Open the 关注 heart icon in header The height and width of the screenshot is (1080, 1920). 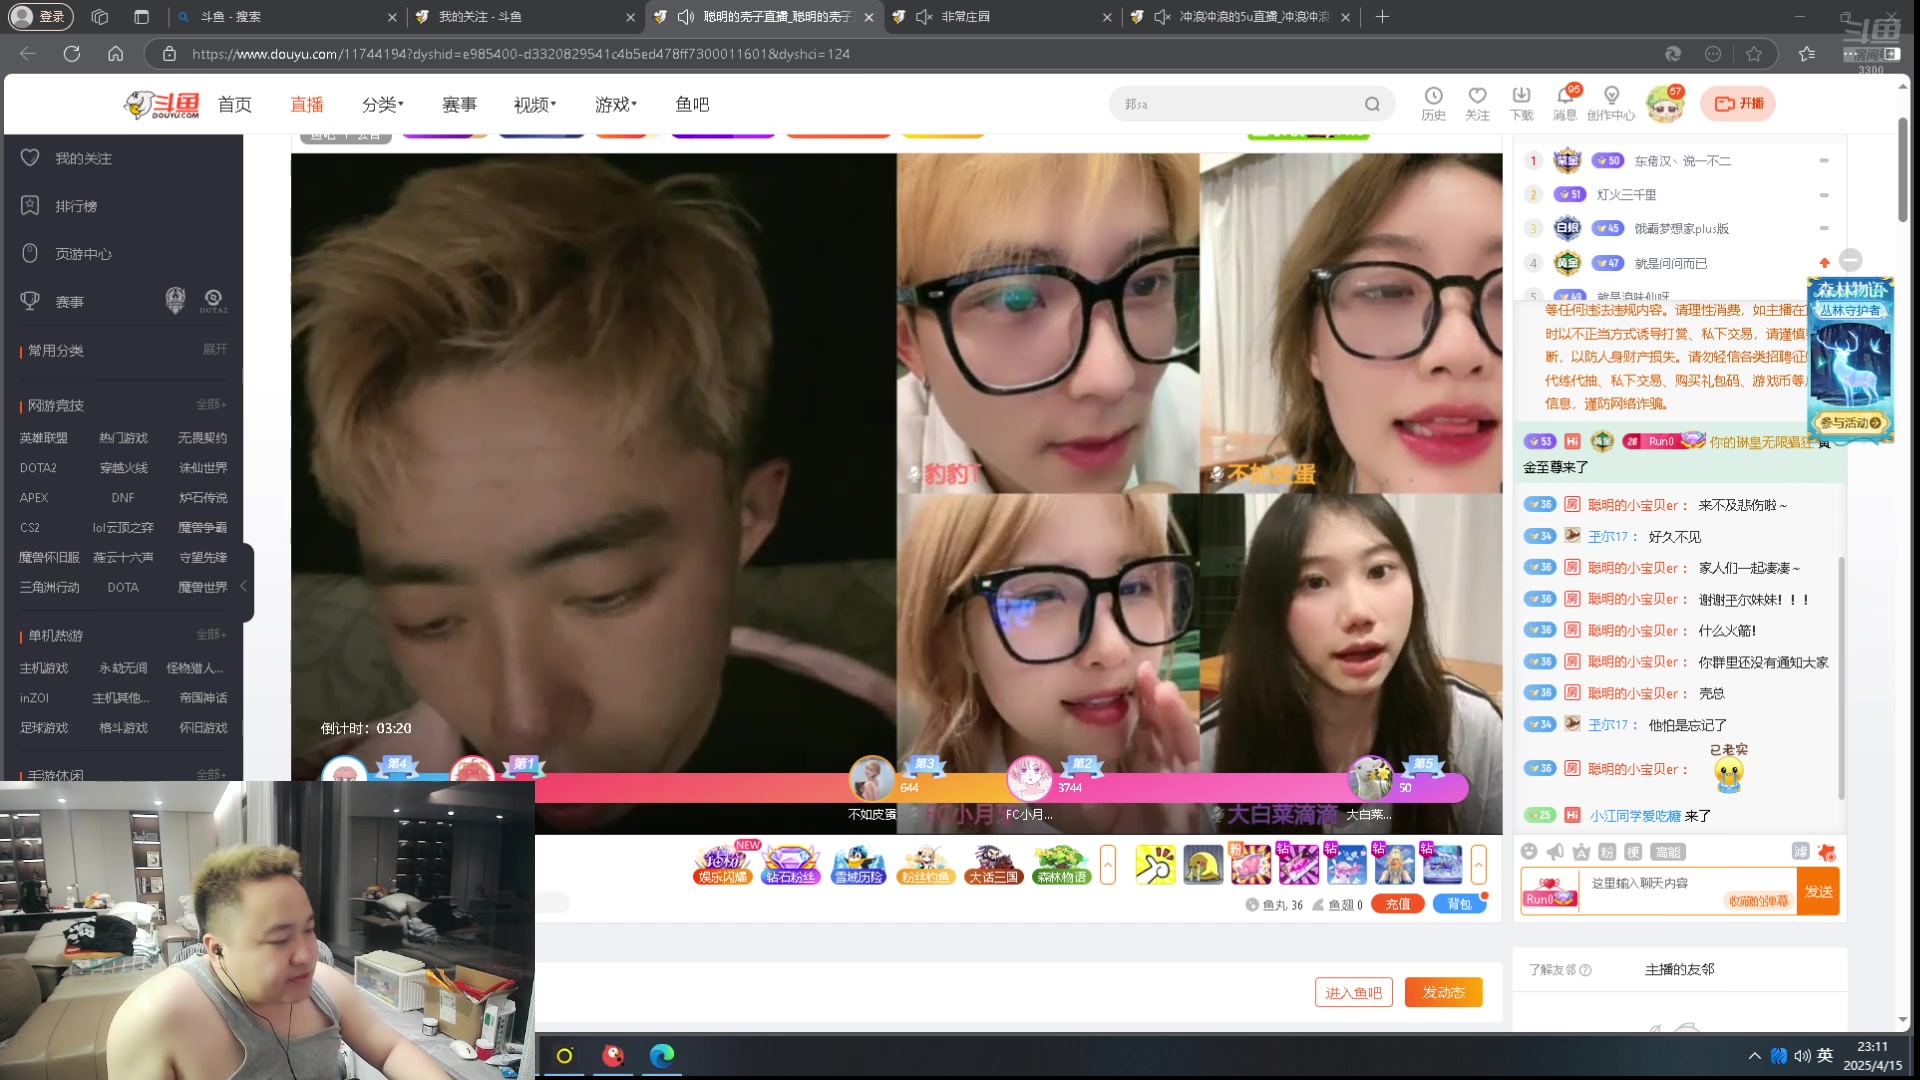point(1477,103)
